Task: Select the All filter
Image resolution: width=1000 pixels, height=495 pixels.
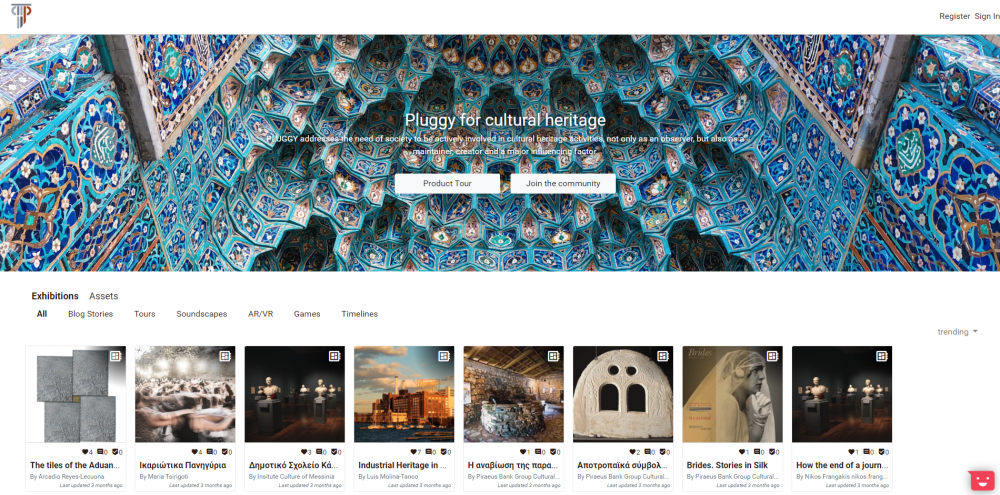Action: pyautogui.click(x=41, y=314)
